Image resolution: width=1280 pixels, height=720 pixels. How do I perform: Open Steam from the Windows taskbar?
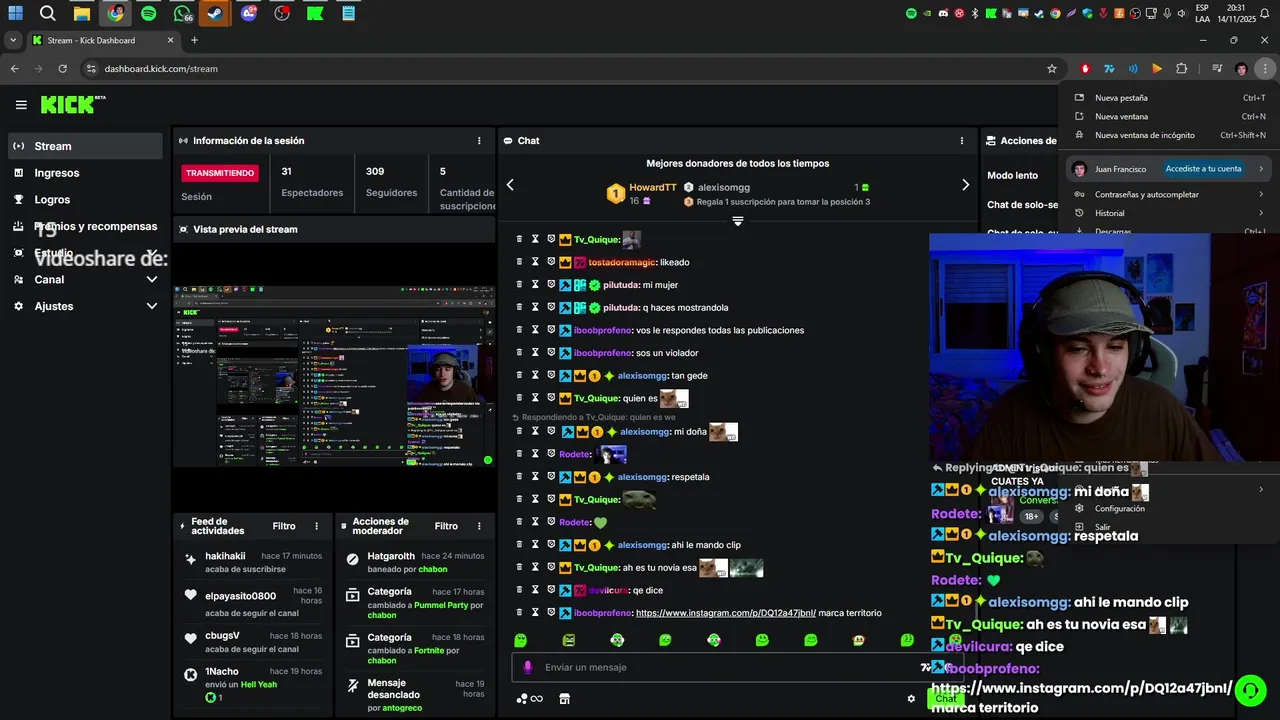pos(214,13)
